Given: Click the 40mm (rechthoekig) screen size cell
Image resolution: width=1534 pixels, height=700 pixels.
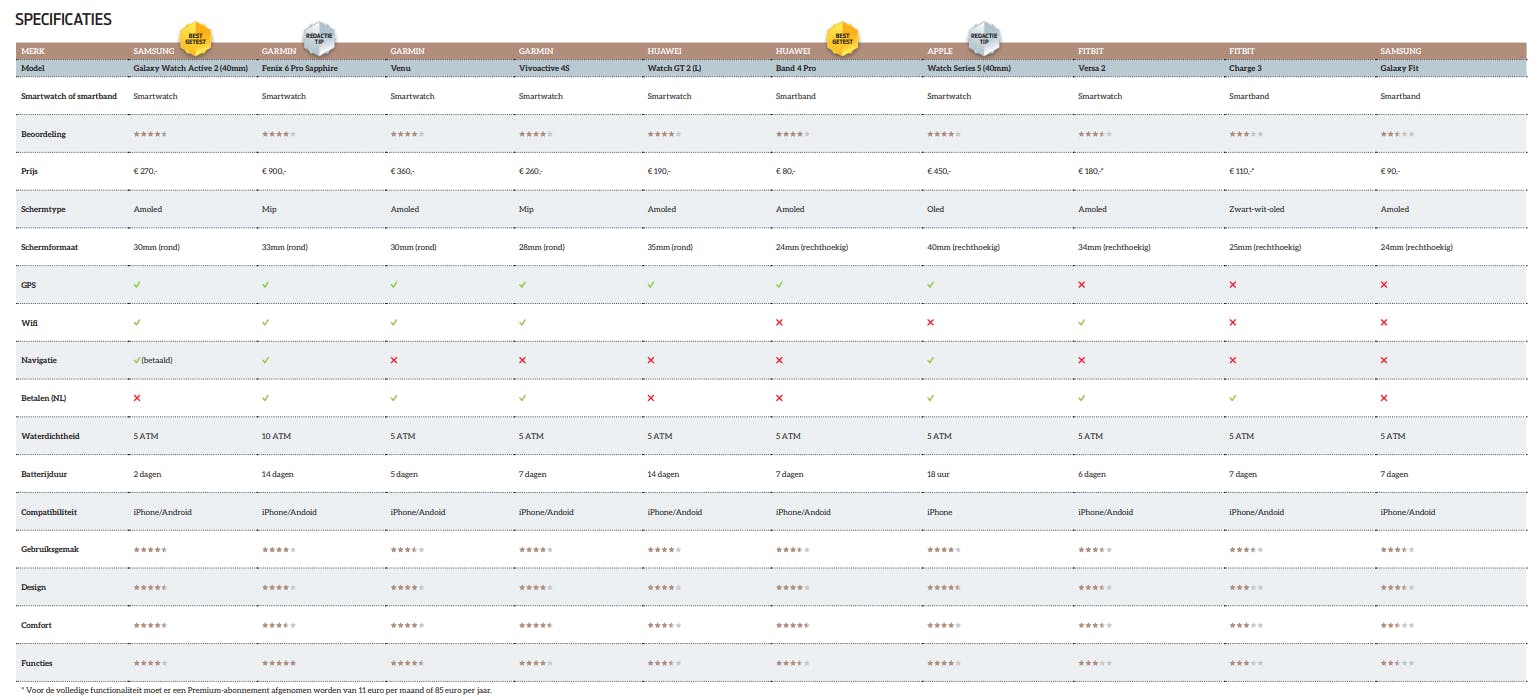Looking at the screenshot, I should pyautogui.click(x=963, y=247).
